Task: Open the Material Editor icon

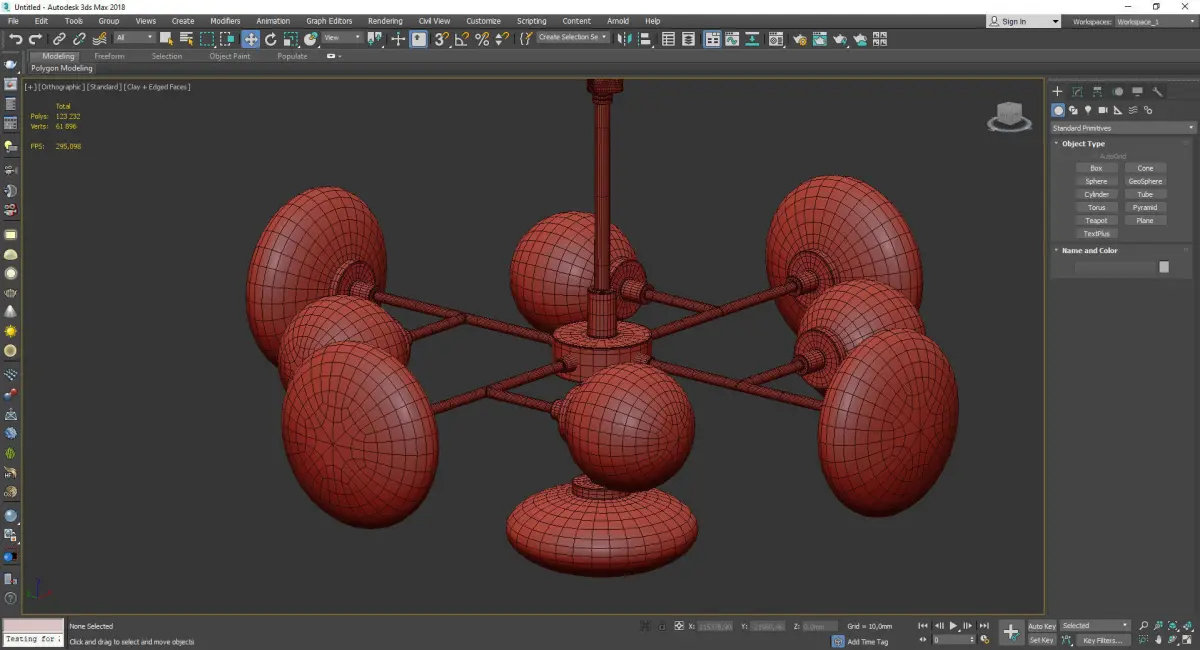Action: click(777, 39)
